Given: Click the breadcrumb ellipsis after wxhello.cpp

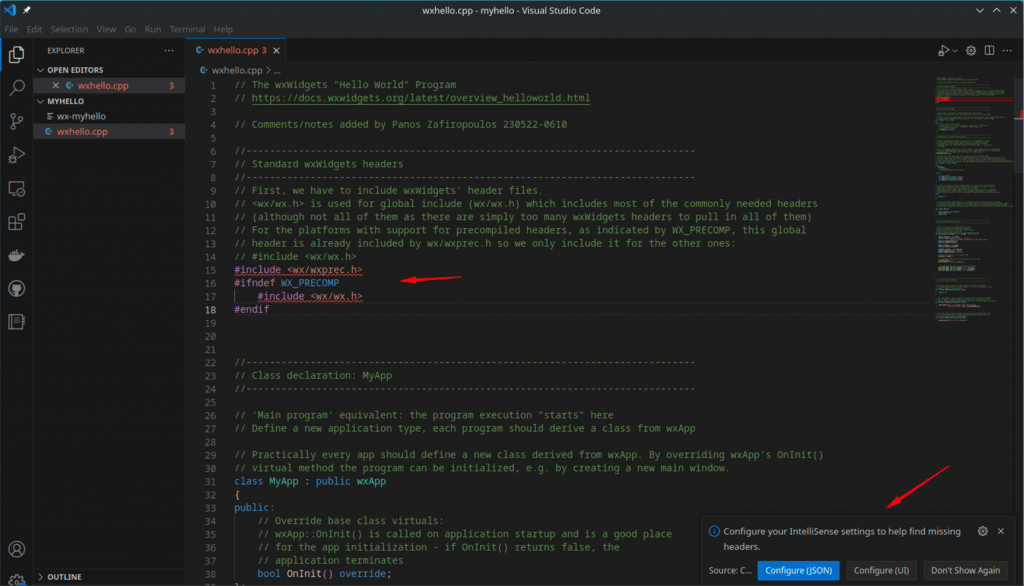Looking at the screenshot, I should (x=278, y=71).
